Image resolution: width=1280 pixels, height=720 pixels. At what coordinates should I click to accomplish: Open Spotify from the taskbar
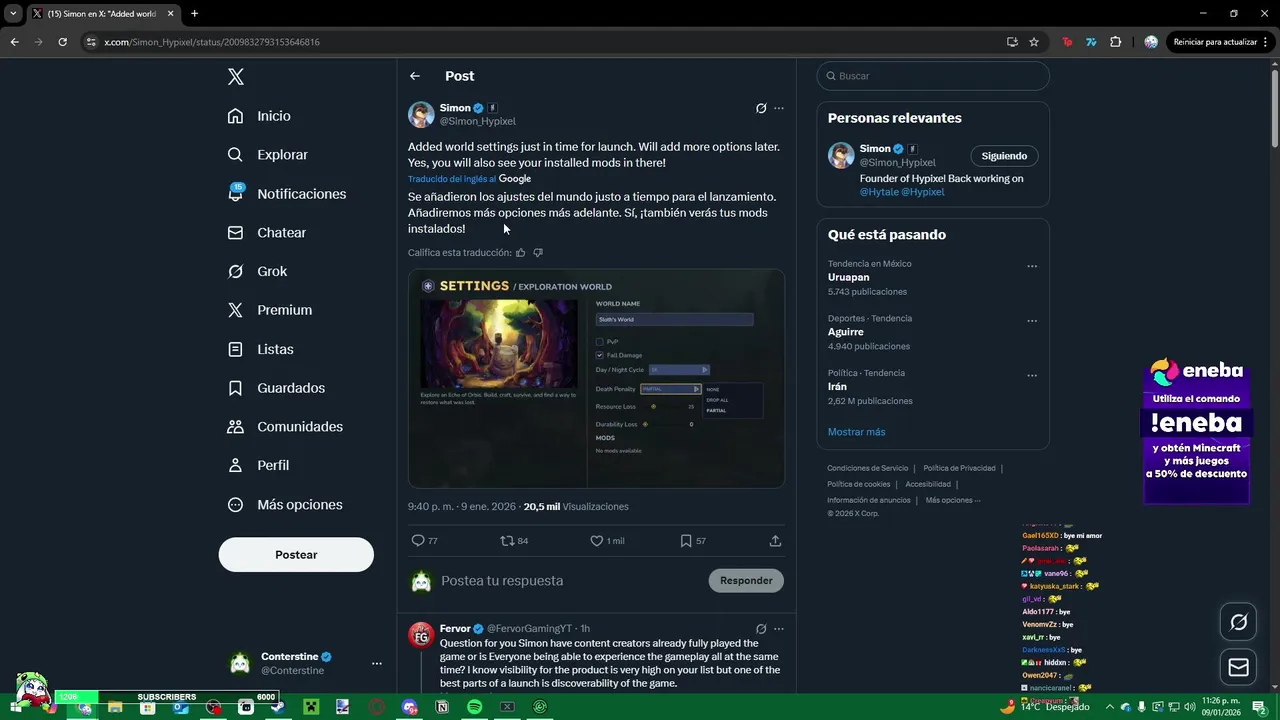tap(475, 707)
